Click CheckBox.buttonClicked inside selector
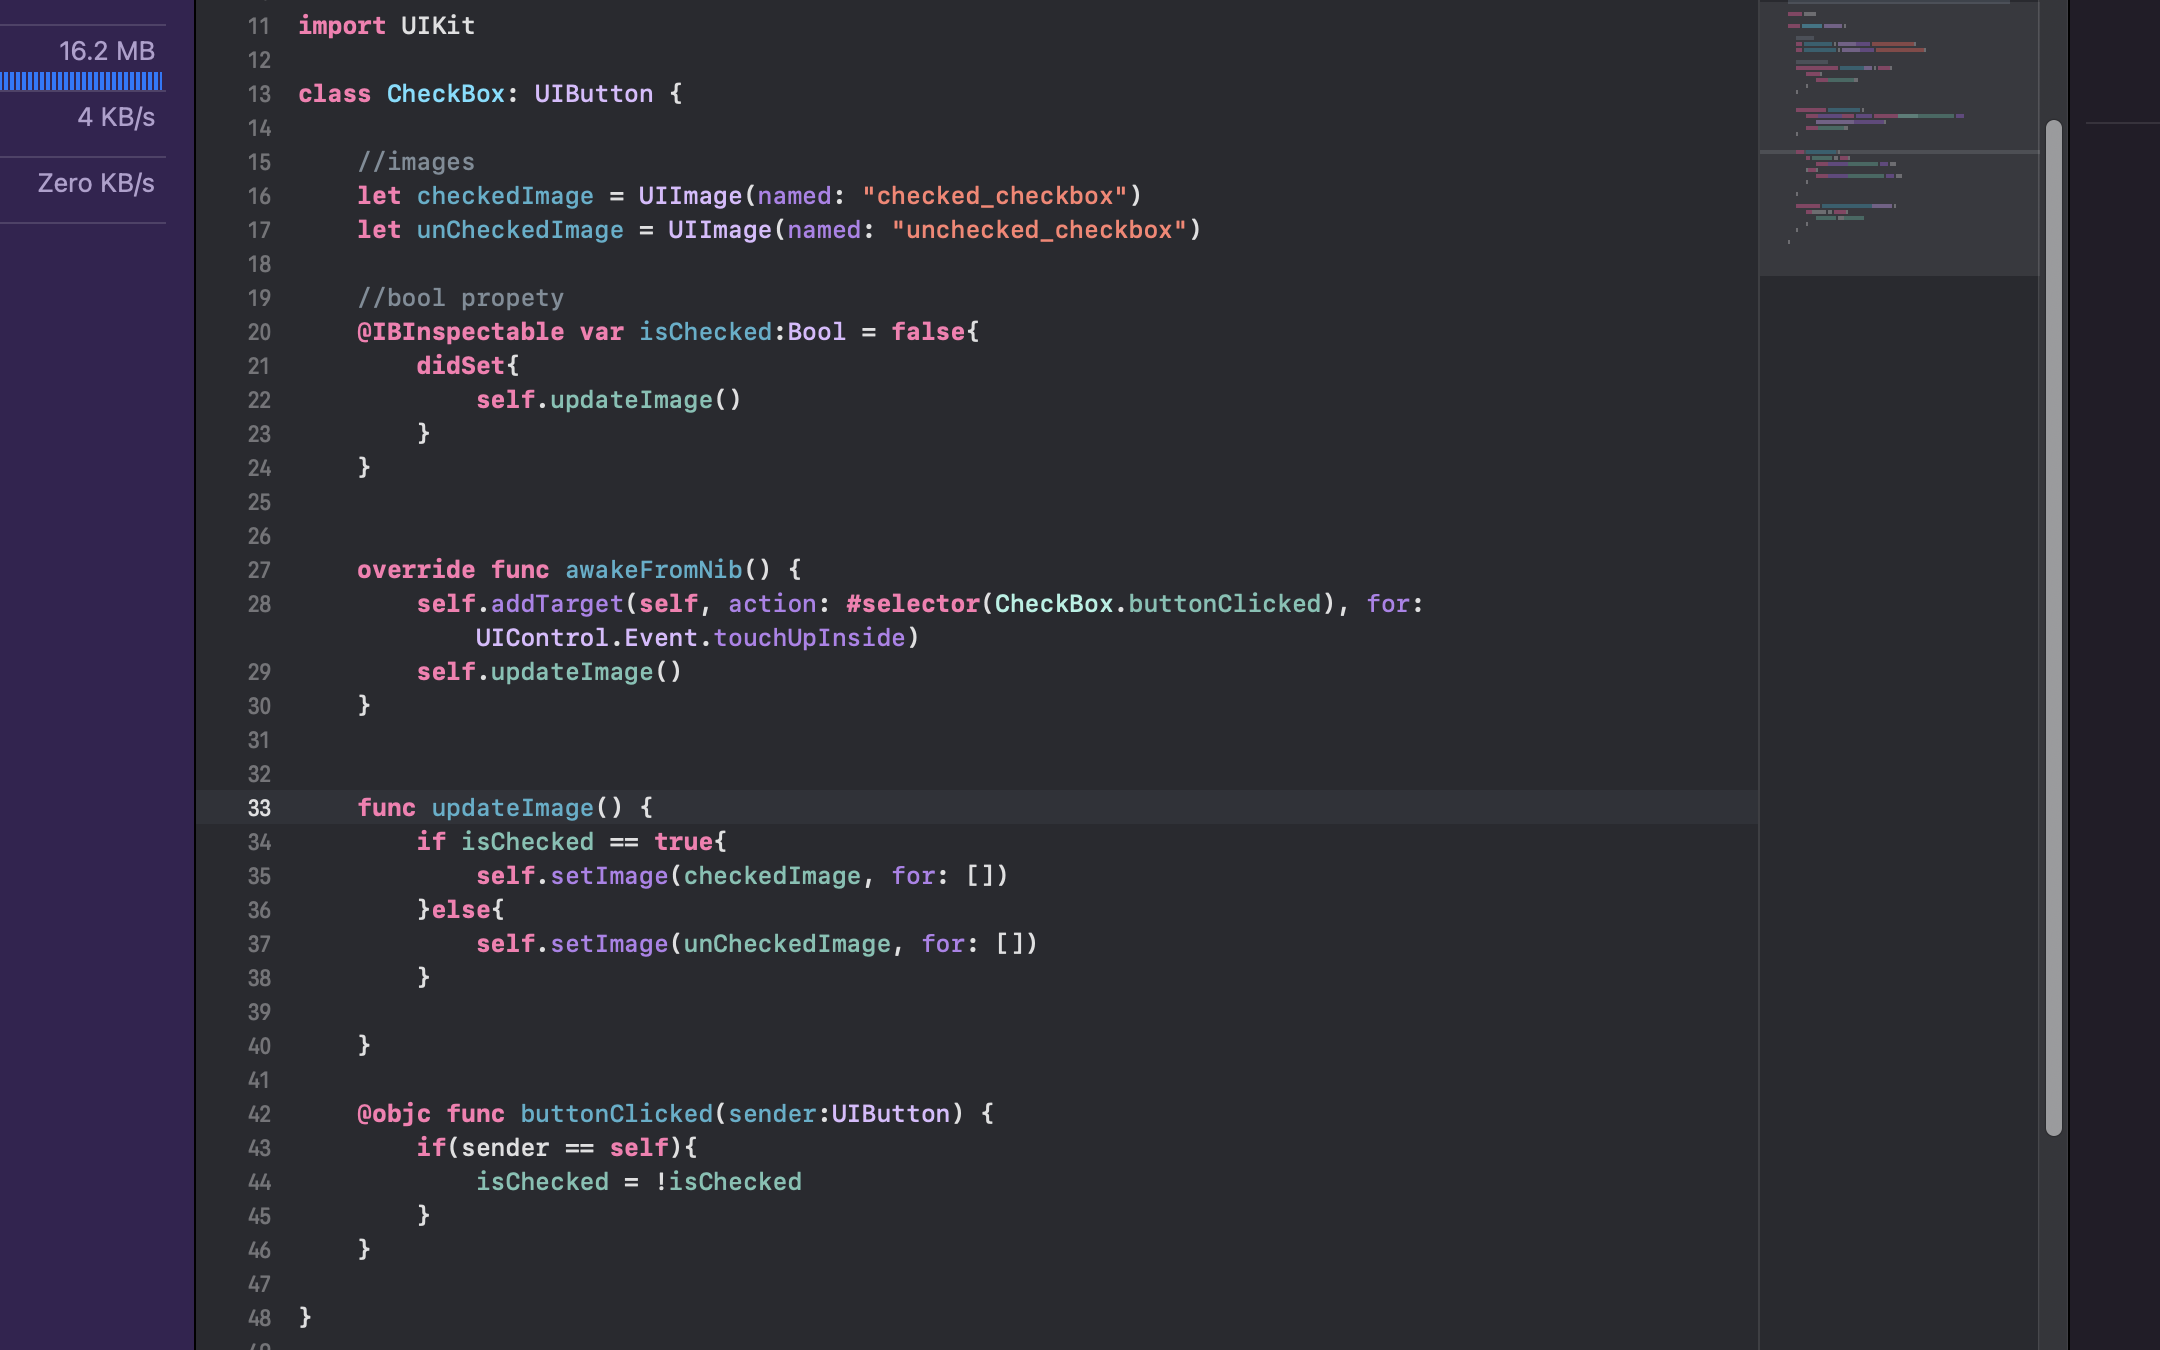This screenshot has height=1350, width=2160. [x=1158, y=604]
